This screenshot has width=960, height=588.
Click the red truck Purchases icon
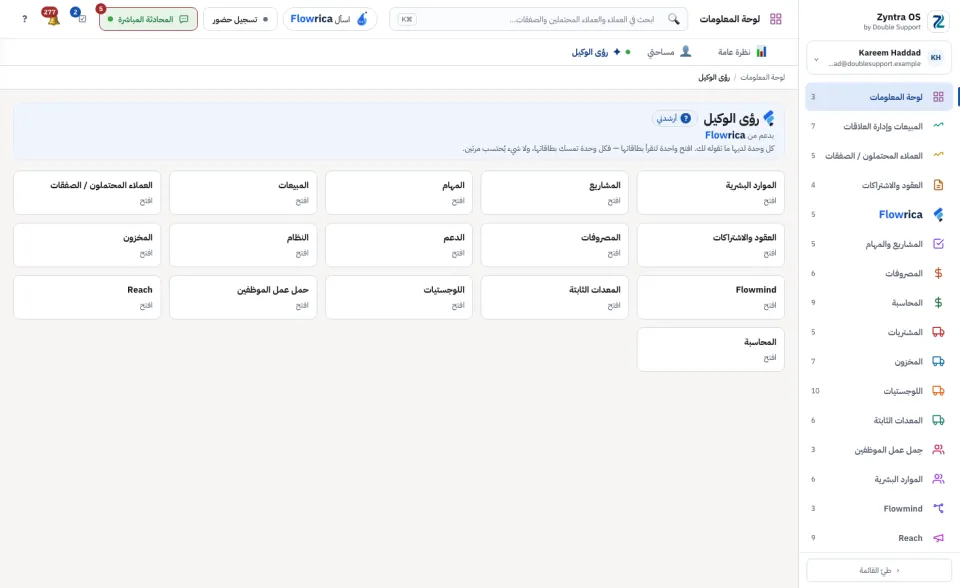click(938, 332)
